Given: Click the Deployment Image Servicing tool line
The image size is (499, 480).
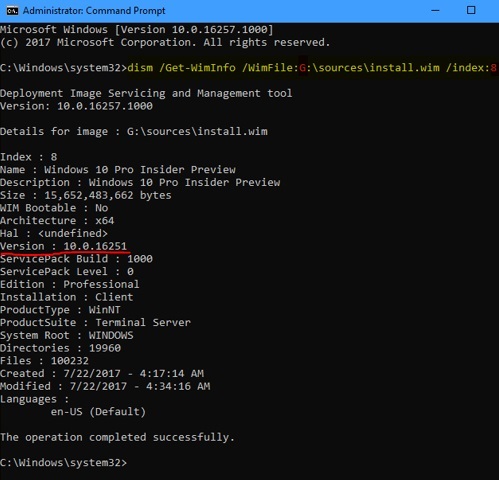Looking at the screenshot, I should click(146, 93).
